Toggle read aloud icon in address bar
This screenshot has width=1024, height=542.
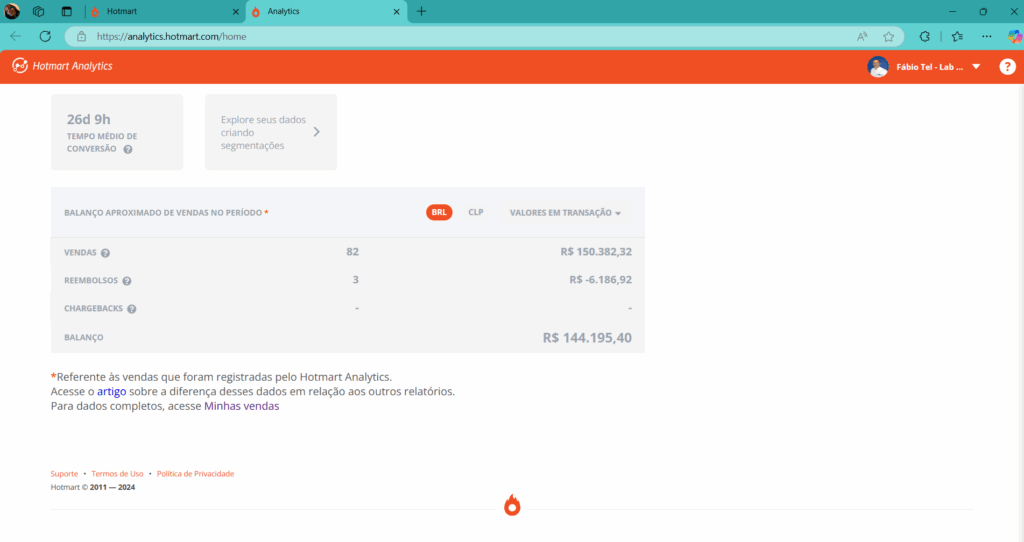pos(862,37)
